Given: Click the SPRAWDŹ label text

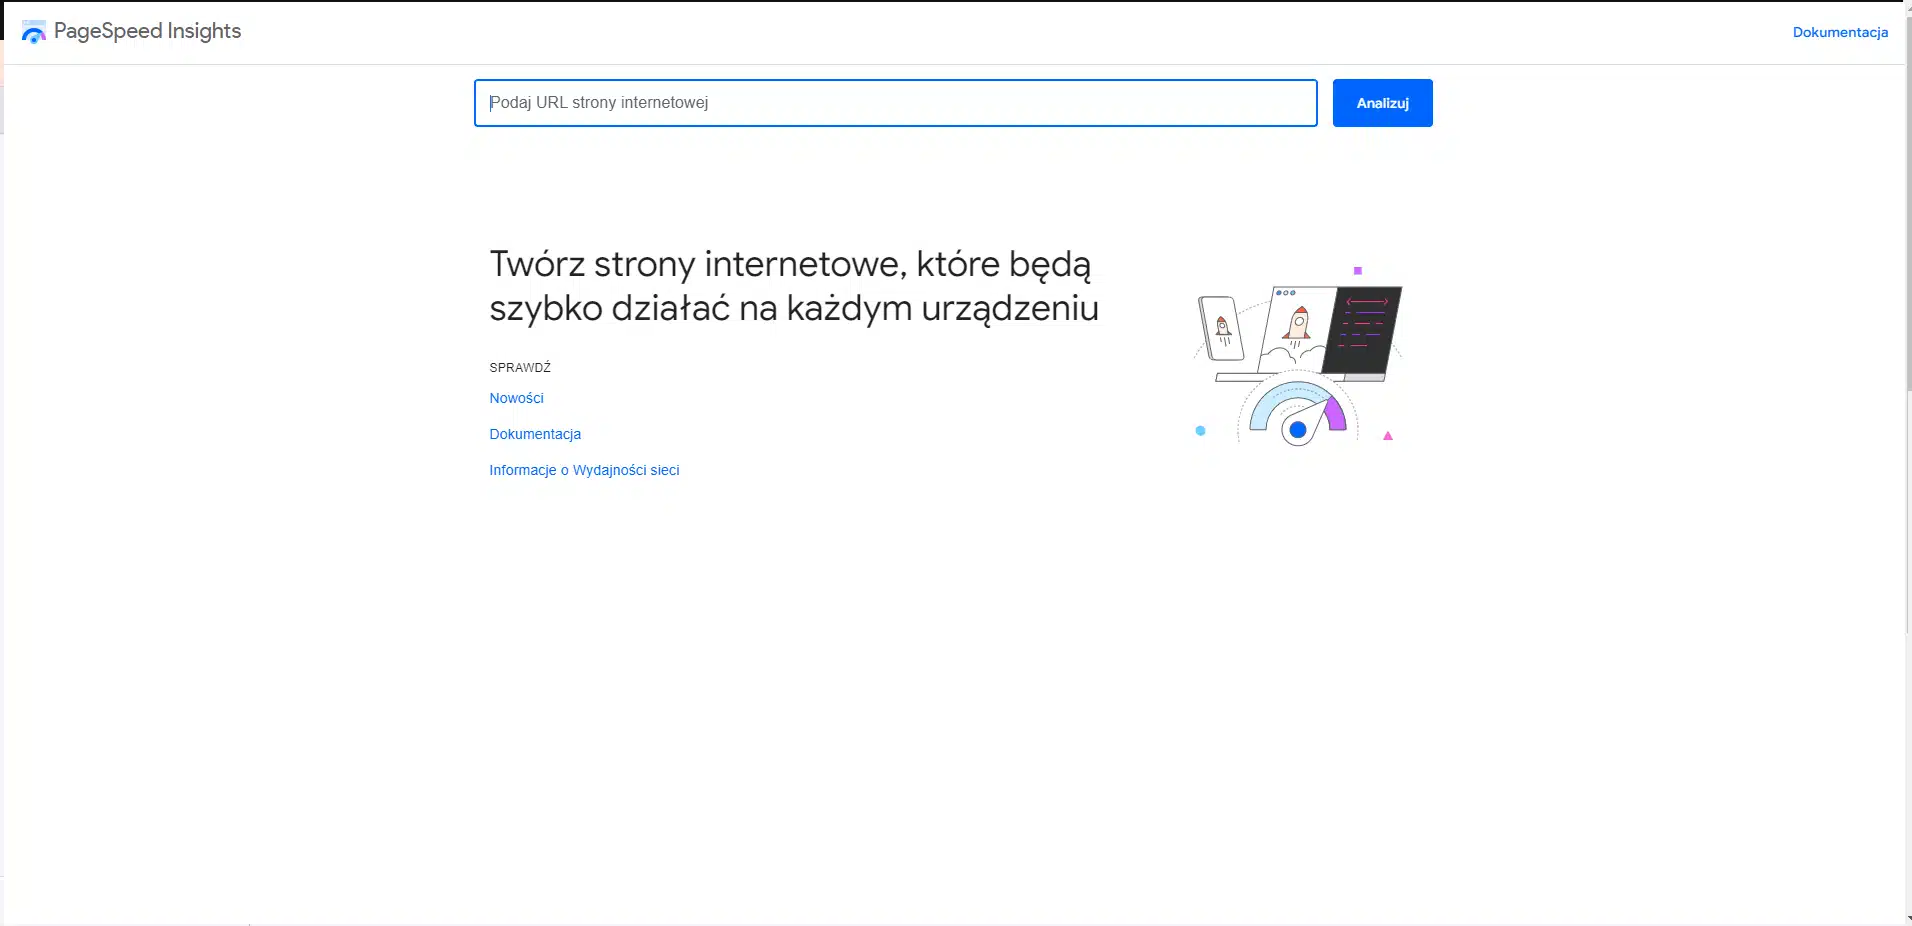Looking at the screenshot, I should point(520,367).
